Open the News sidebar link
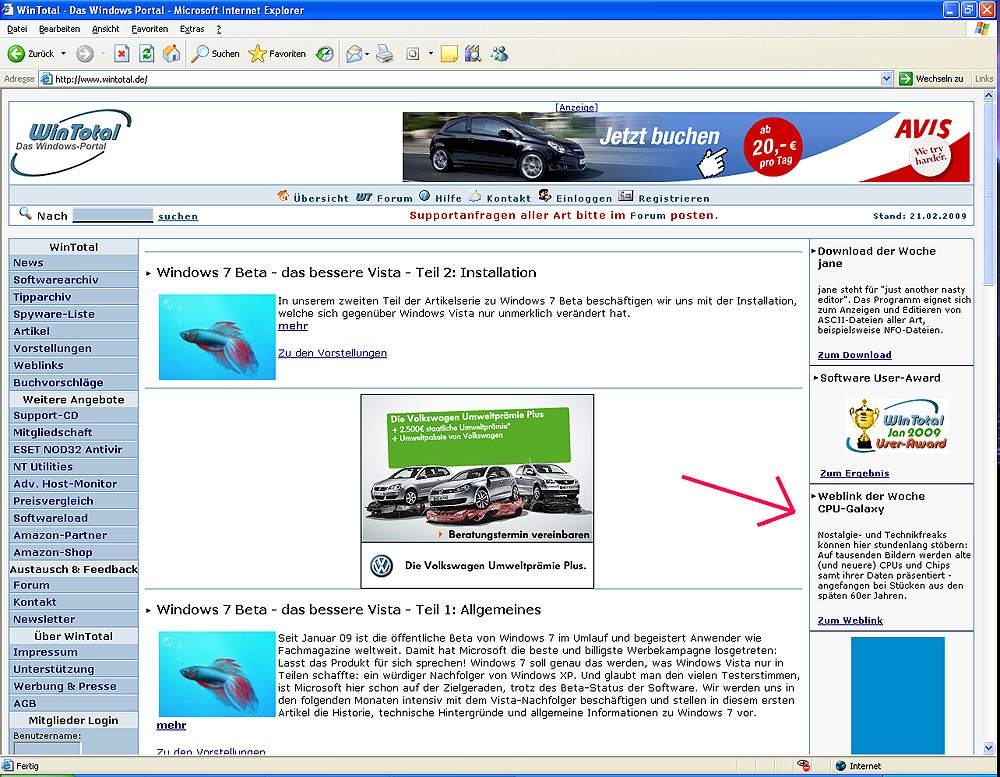1000x777 pixels. coord(28,263)
